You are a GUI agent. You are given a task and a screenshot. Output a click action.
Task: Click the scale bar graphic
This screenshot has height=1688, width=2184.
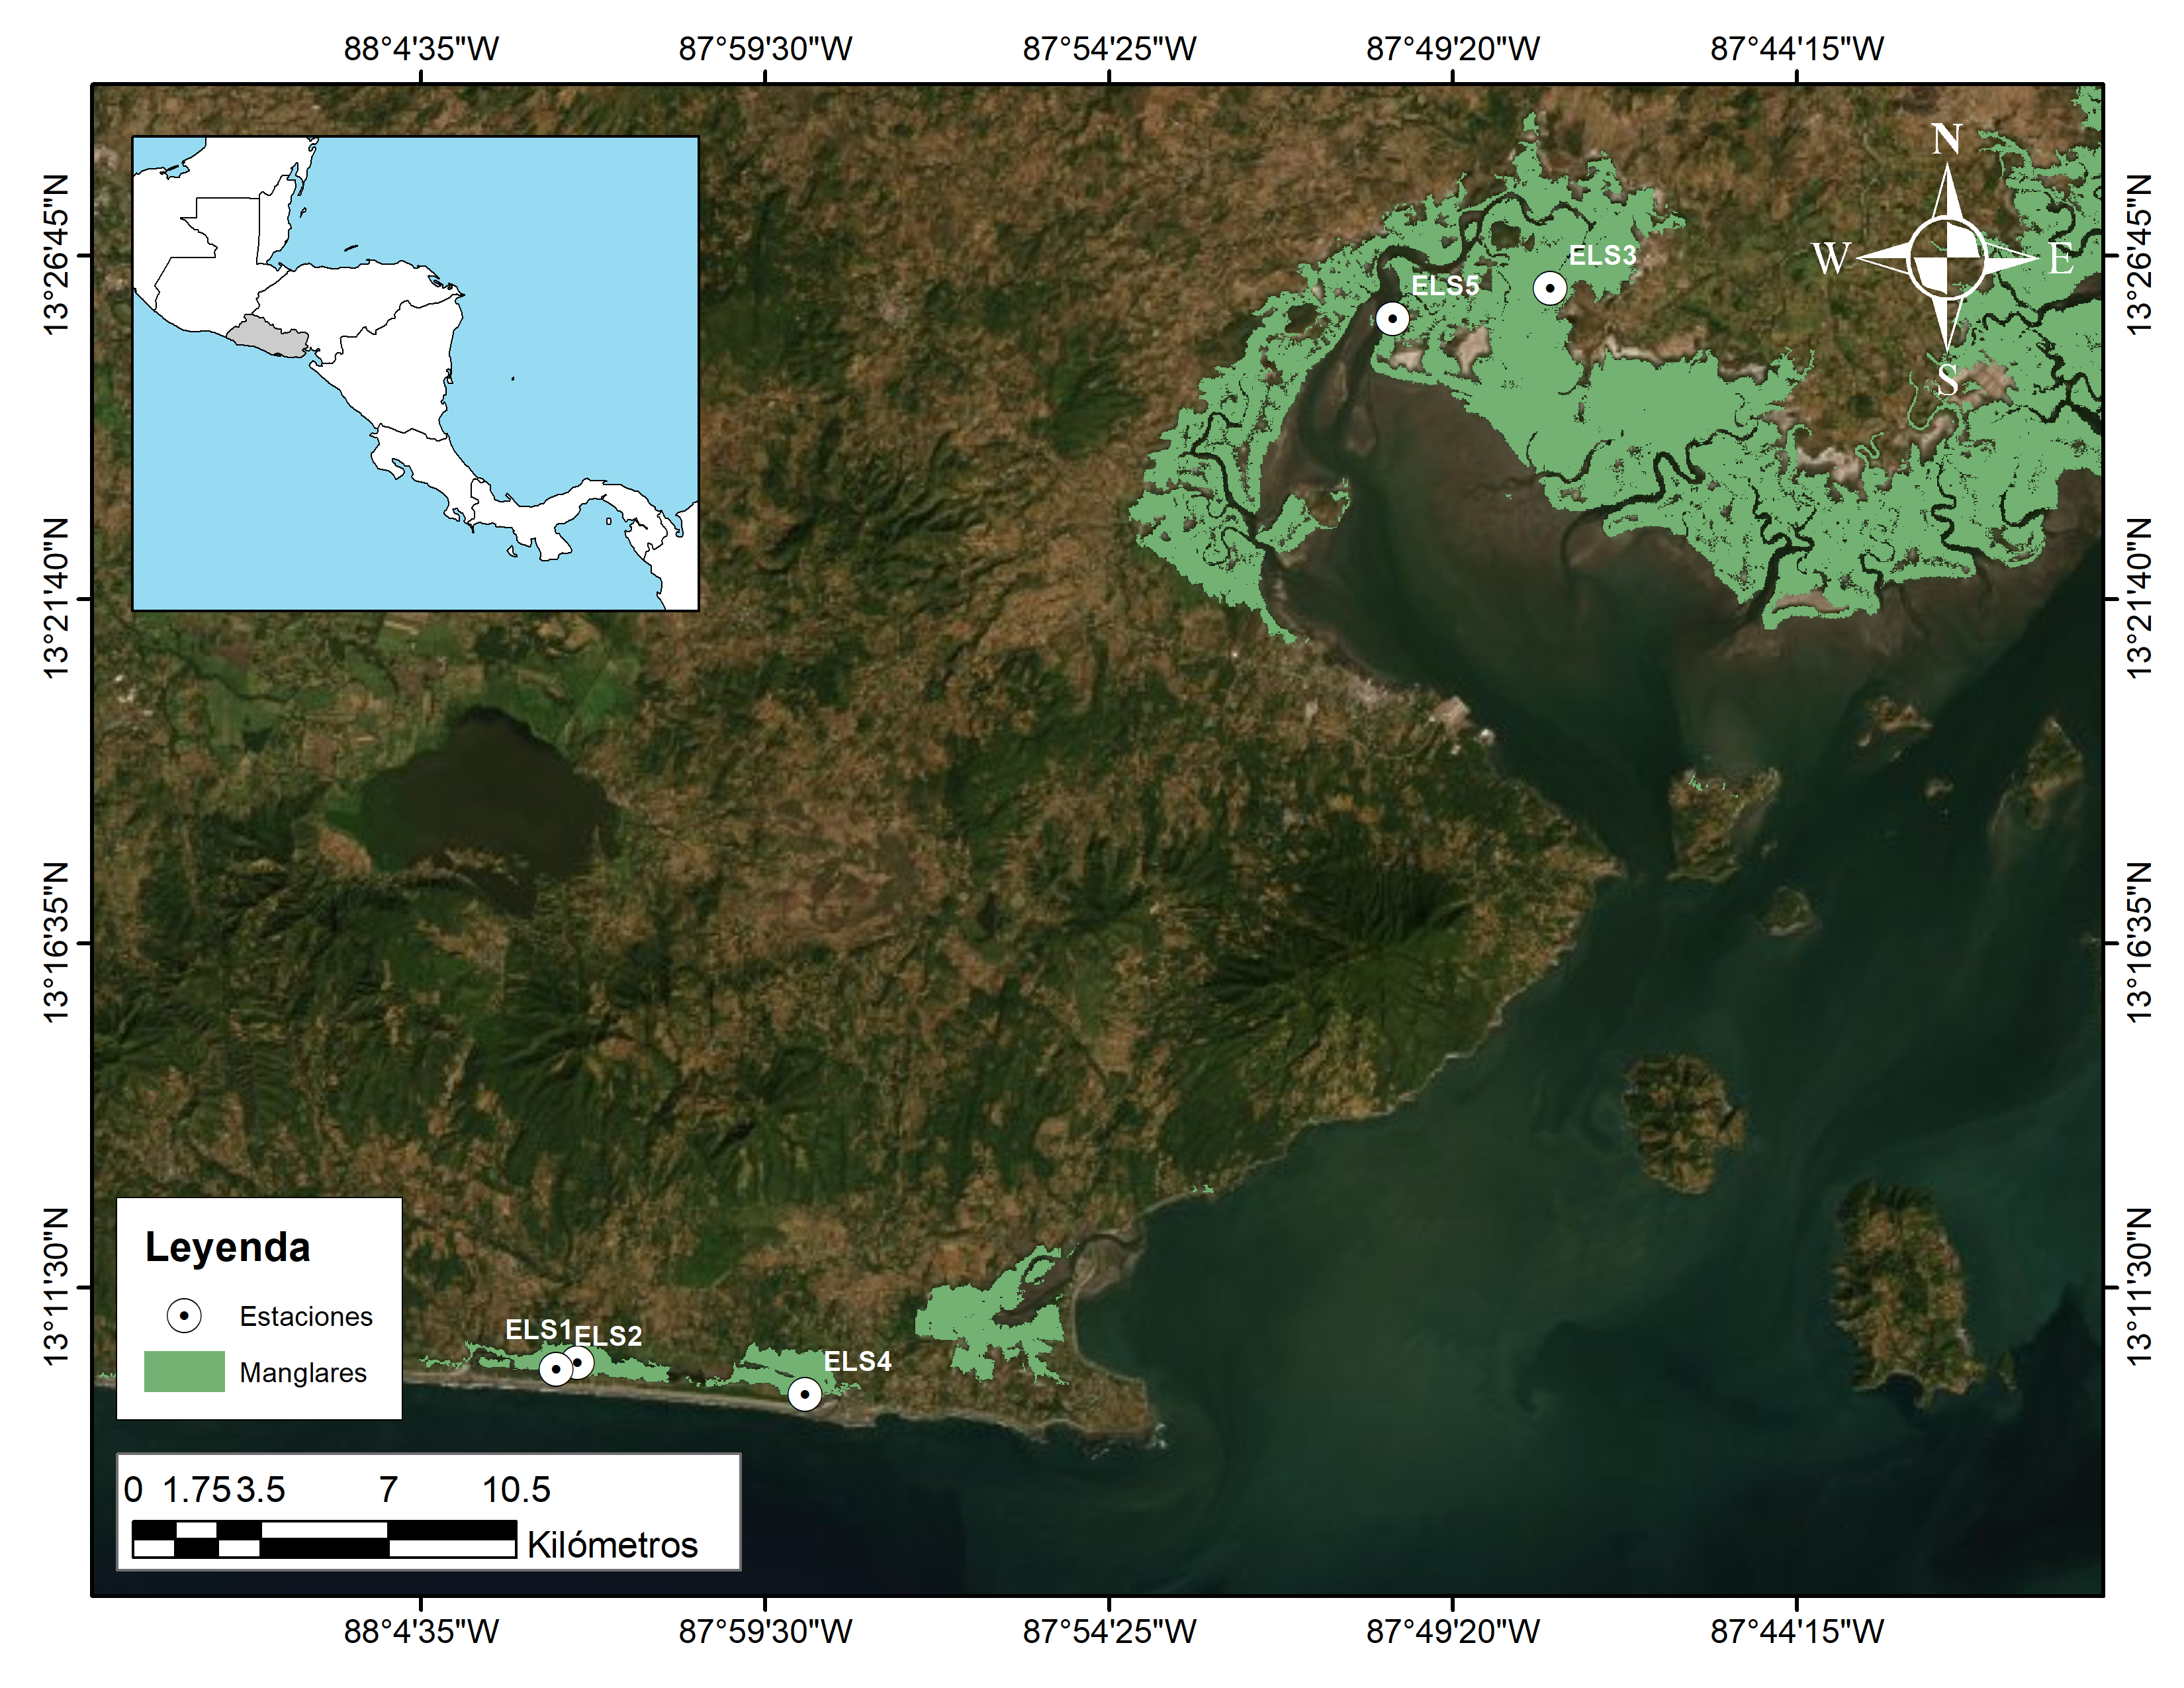click(x=324, y=1539)
